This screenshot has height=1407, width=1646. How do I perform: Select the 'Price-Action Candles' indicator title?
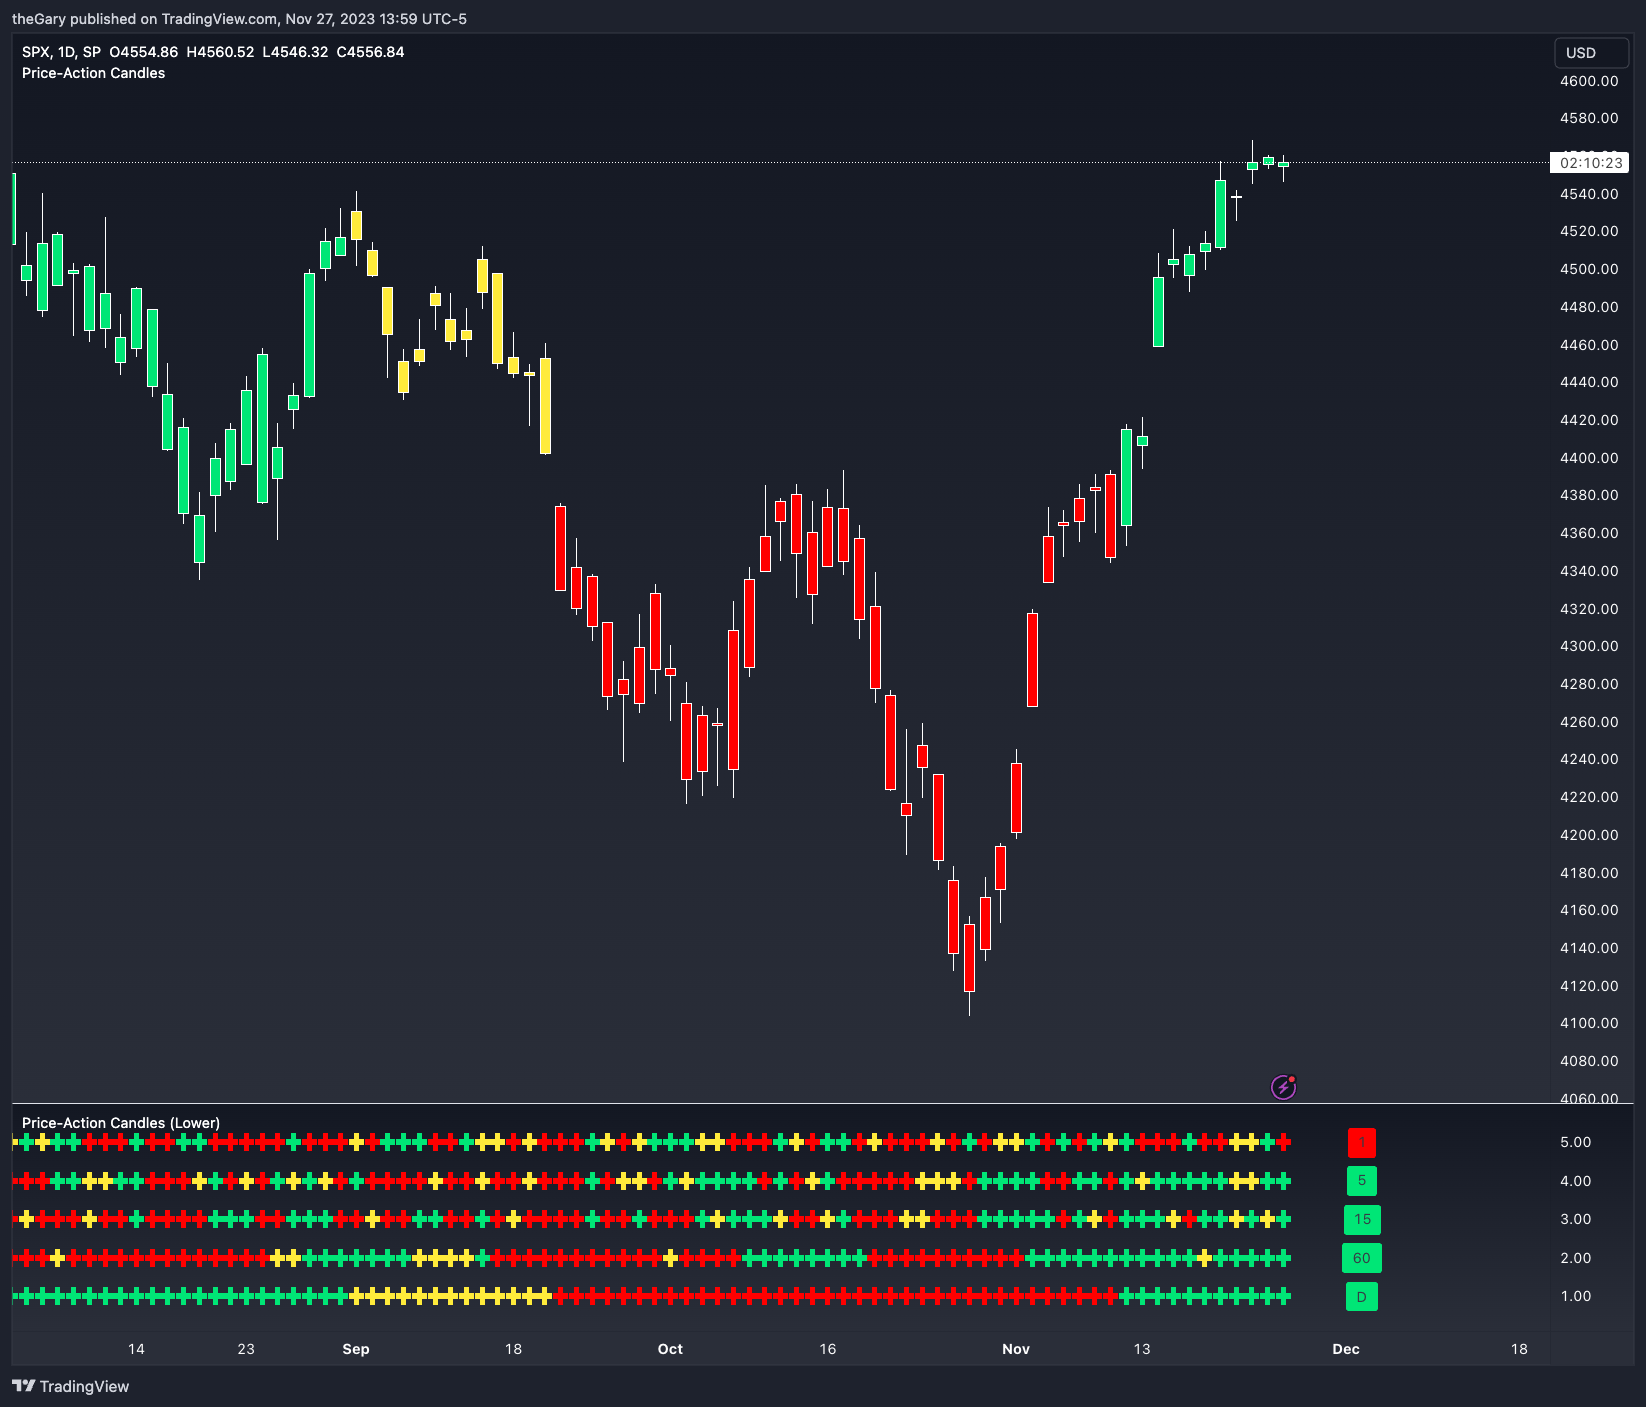pos(94,73)
